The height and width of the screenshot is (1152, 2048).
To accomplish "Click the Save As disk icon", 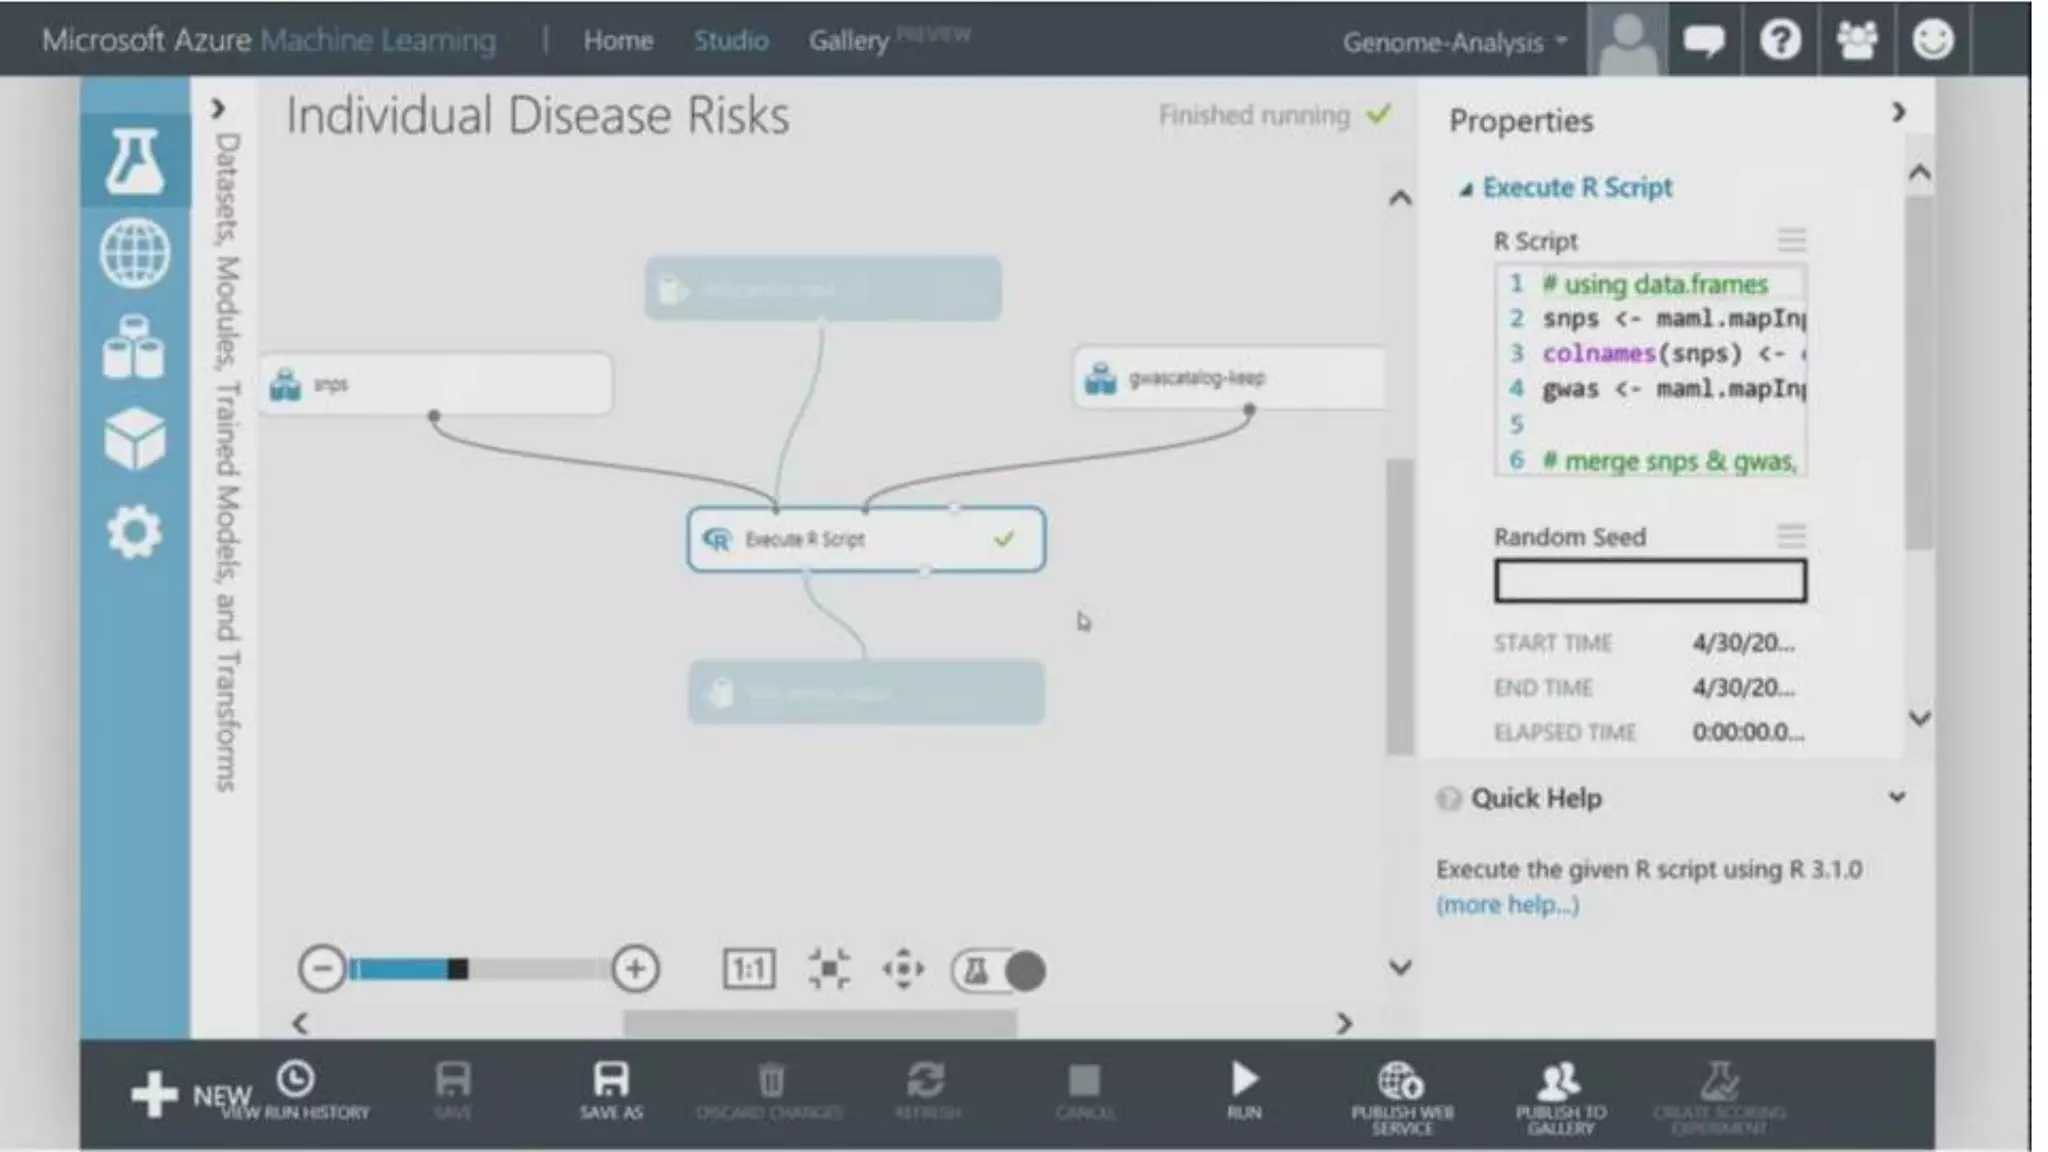I will pos(611,1080).
